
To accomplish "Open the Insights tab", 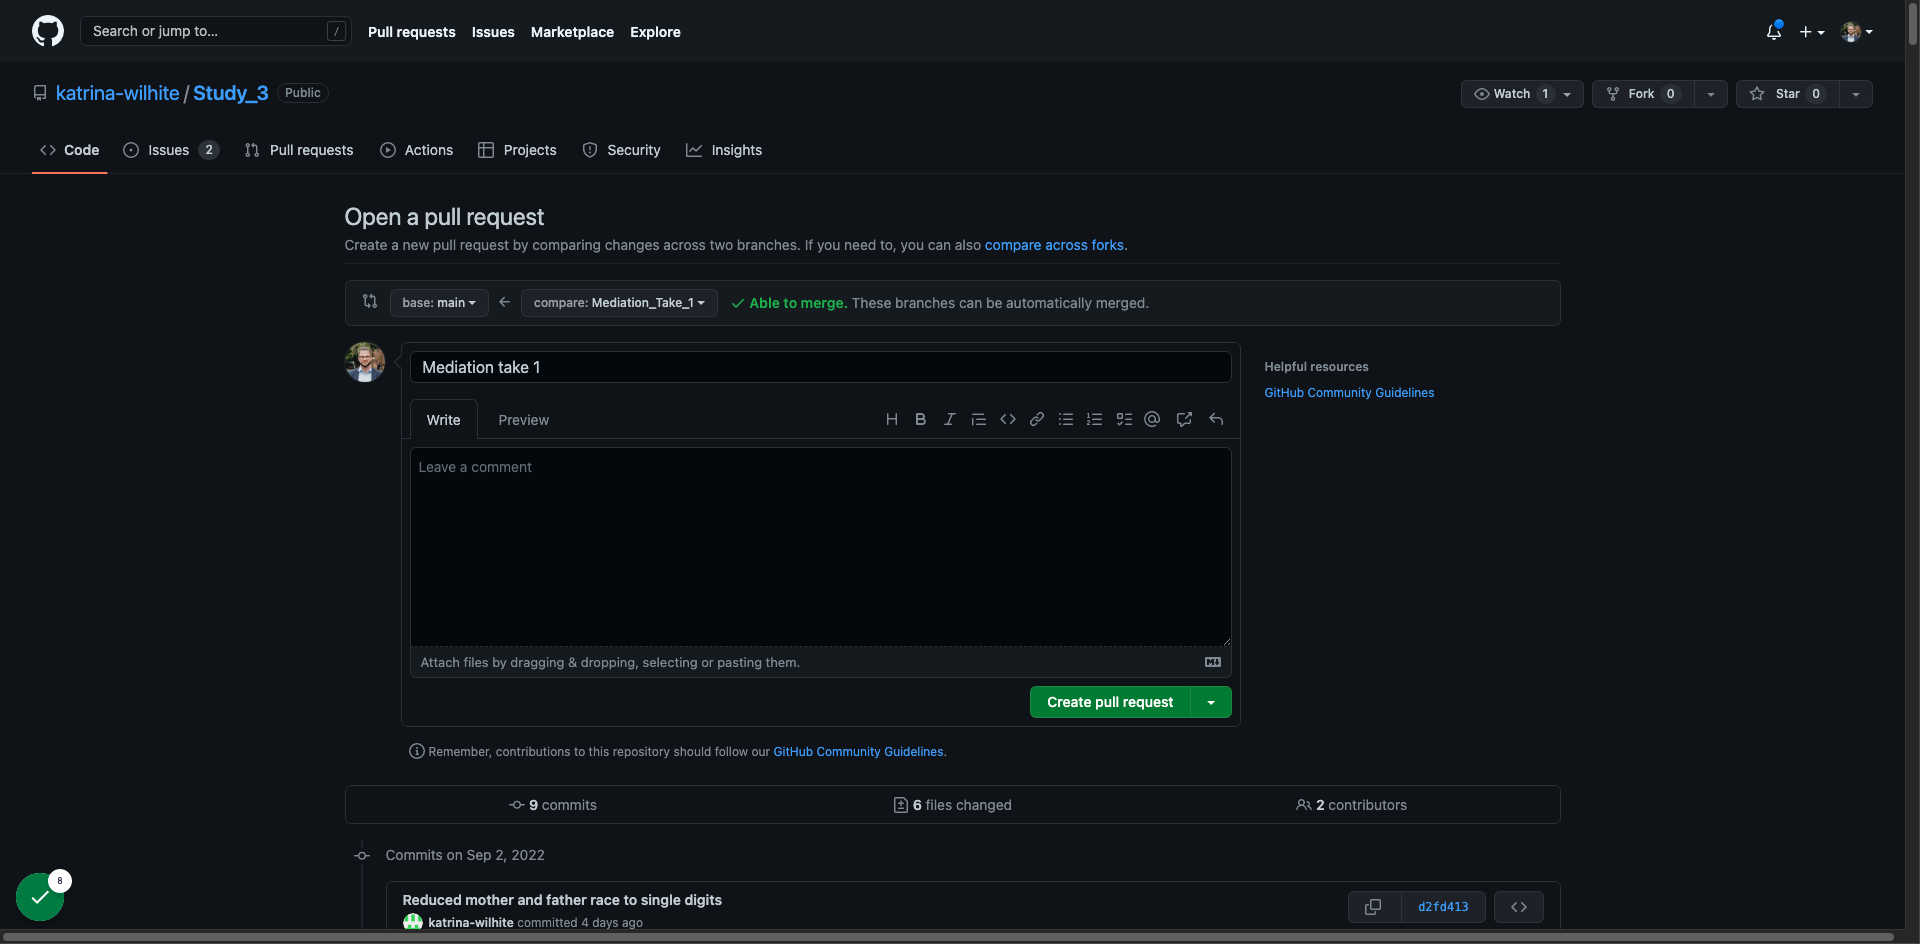I will click(x=724, y=150).
